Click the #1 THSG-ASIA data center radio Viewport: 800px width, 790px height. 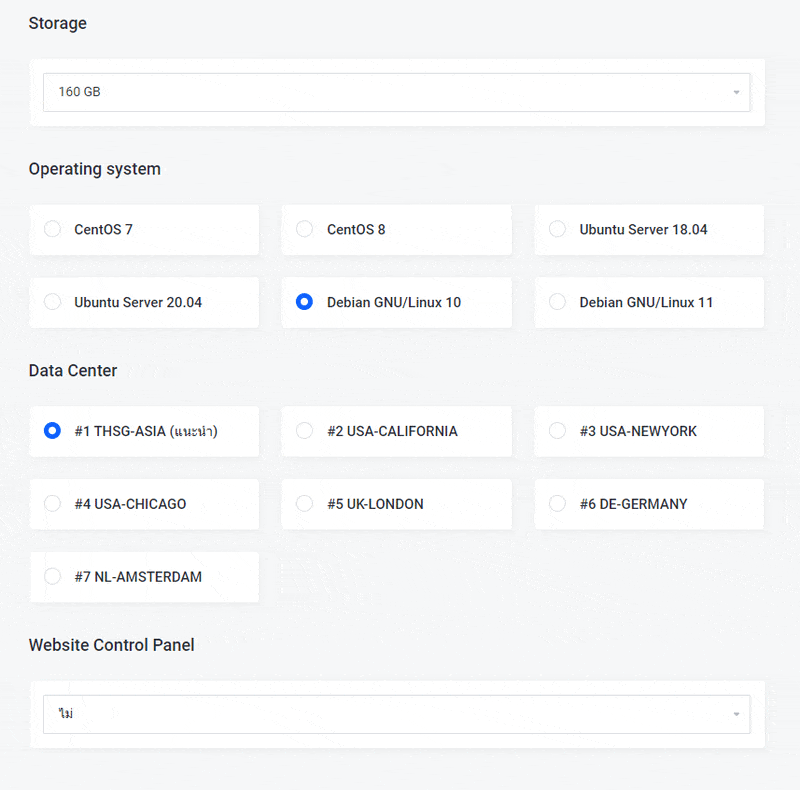click(x=52, y=431)
